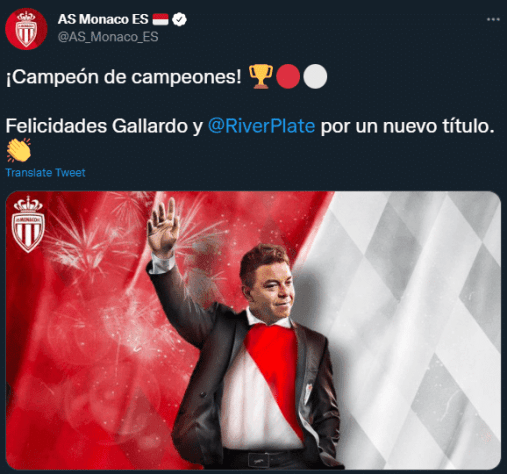Click the clapping hands emoji
Image resolution: width=507 pixels, height=474 pixels.
point(19,150)
